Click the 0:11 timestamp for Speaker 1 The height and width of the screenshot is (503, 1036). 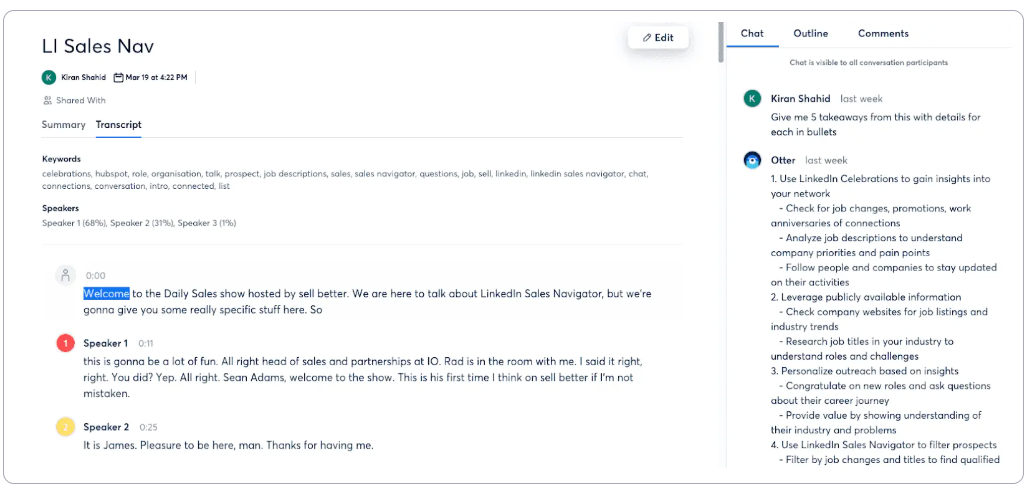146,343
